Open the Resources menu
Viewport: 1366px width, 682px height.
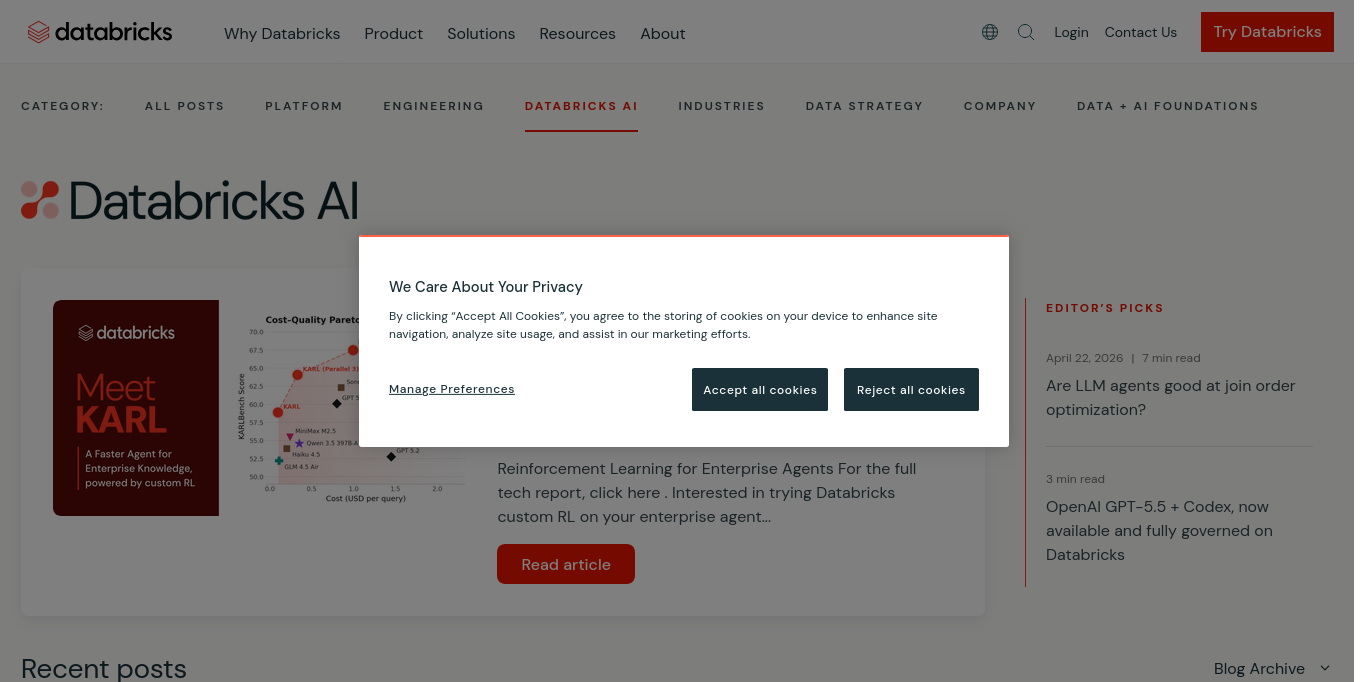coord(577,33)
